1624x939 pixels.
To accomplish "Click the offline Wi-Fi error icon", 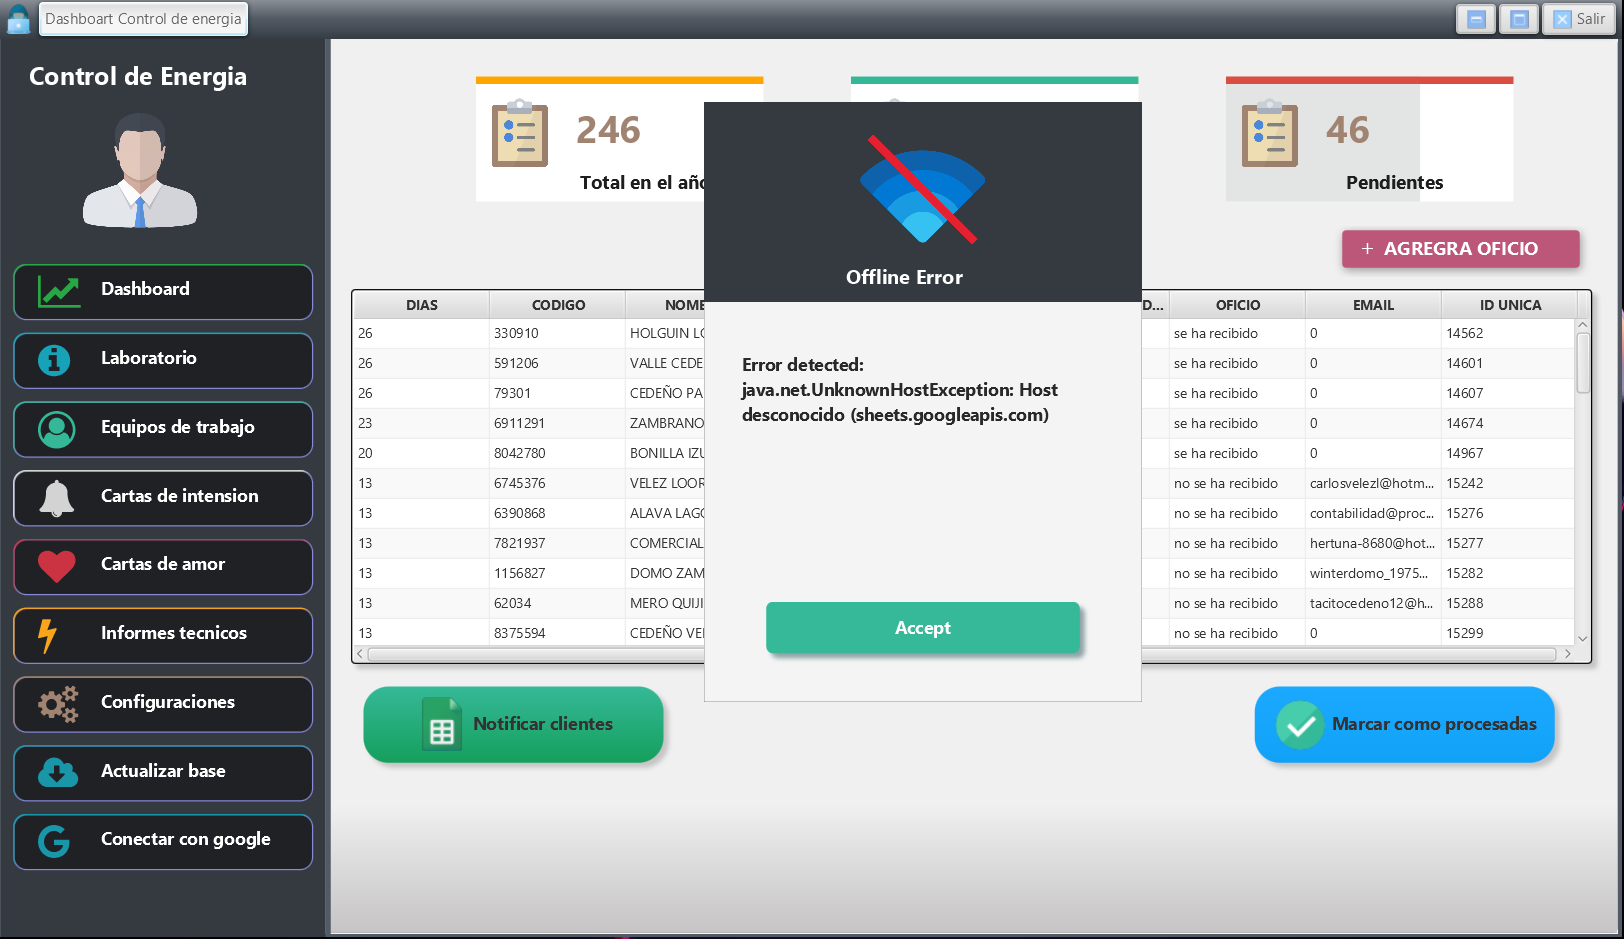I will coord(922,192).
